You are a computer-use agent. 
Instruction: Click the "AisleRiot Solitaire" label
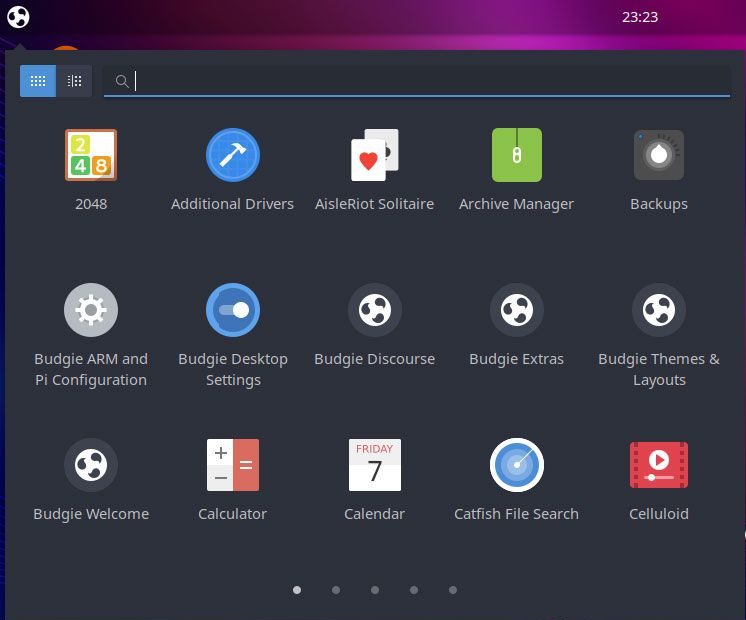pyautogui.click(x=374, y=204)
